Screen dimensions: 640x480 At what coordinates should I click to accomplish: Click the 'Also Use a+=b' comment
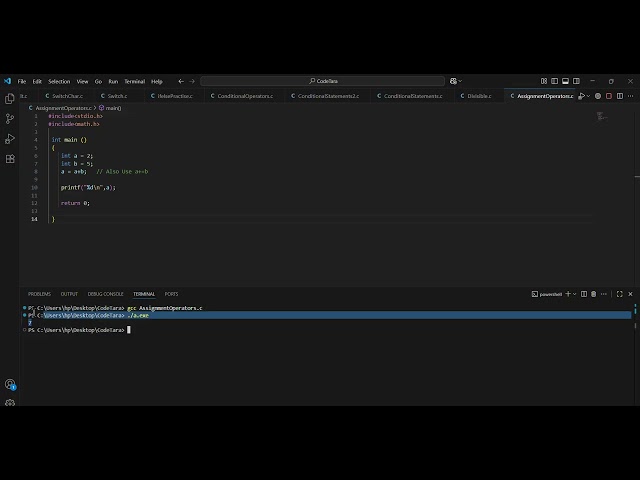tap(122, 171)
